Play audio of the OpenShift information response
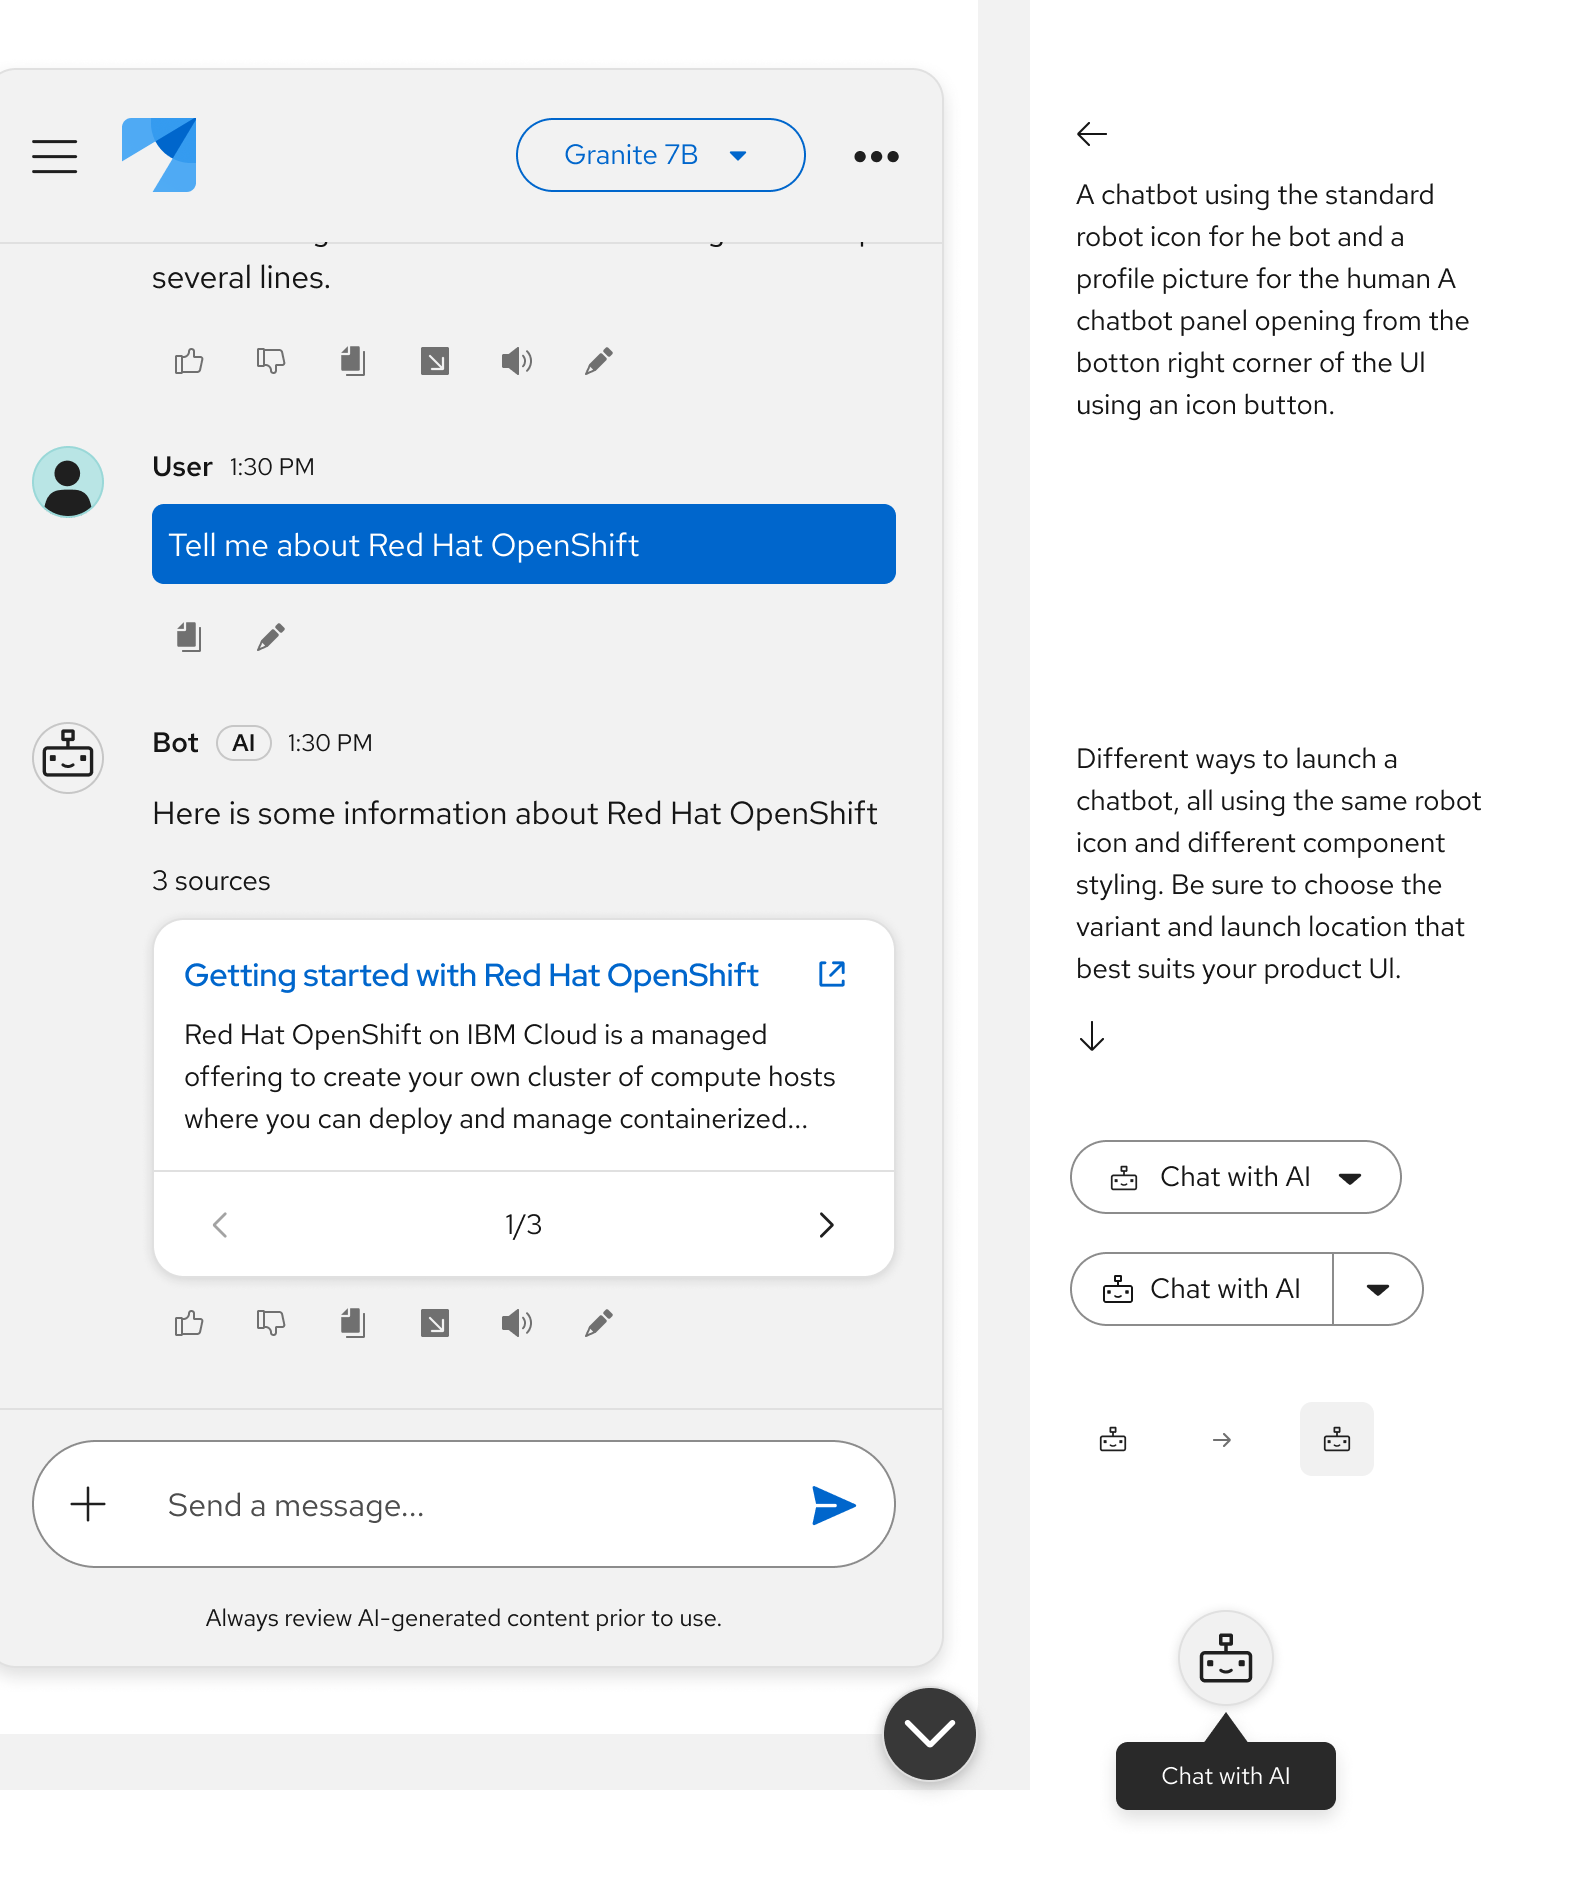Image resolution: width=1590 pixels, height=1884 pixels. (x=517, y=1324)
